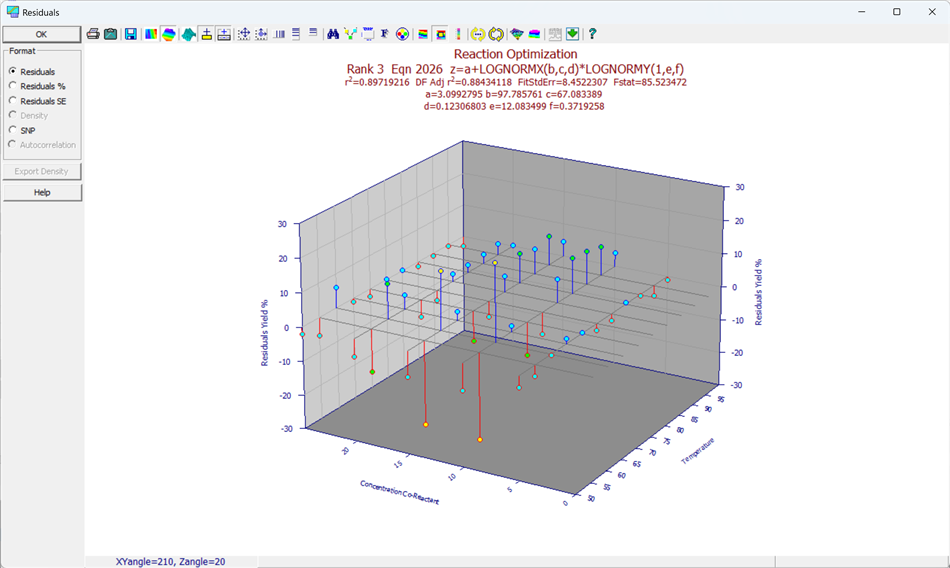Image resolution: width=950 pixels, height=568 pixels.
Task: Open the color circle palette icon
Action: click(402, 34)
